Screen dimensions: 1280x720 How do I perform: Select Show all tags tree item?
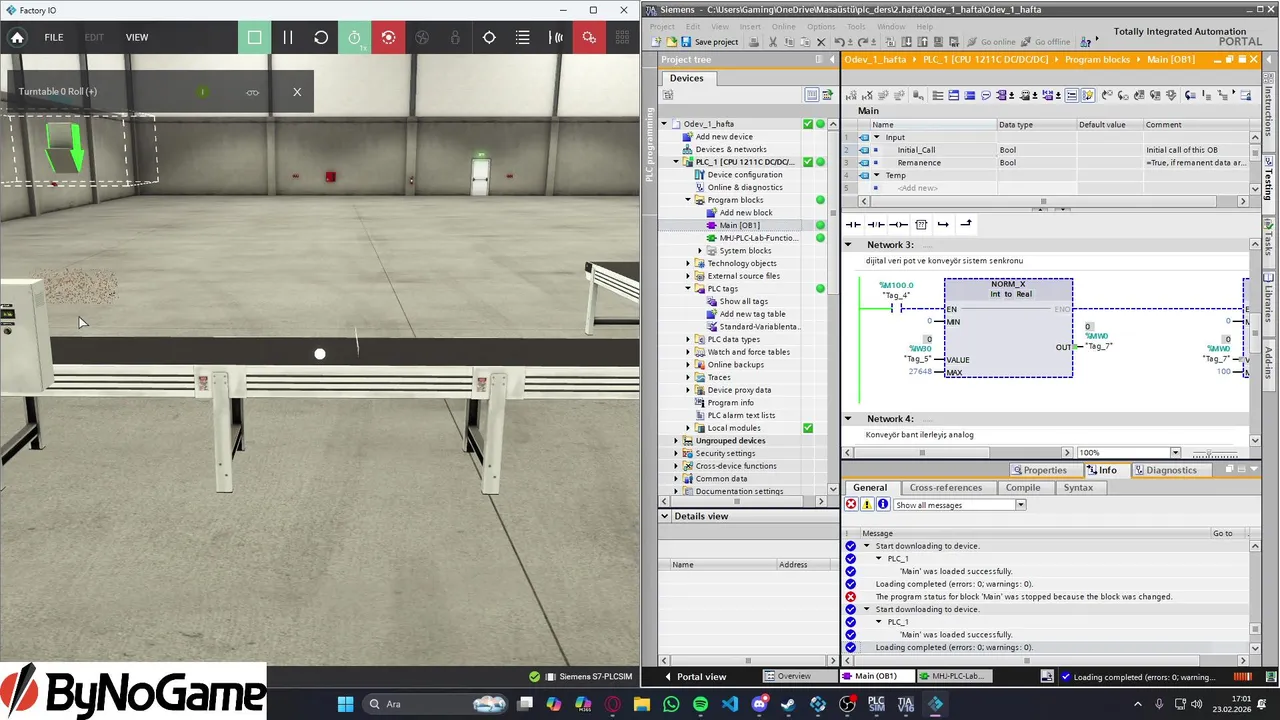[743, 301]
